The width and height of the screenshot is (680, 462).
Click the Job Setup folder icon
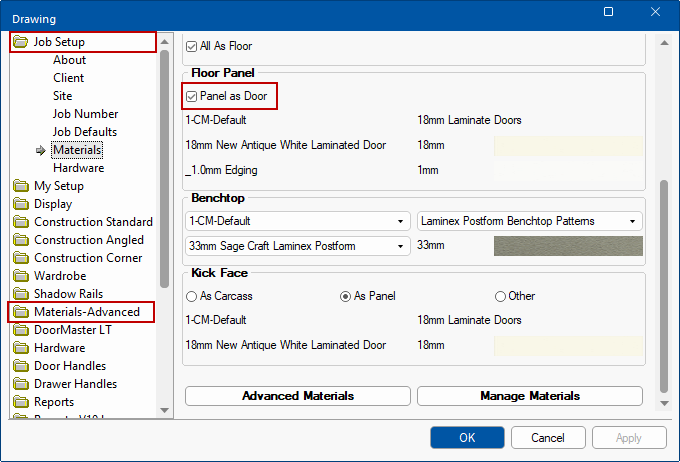22,42
